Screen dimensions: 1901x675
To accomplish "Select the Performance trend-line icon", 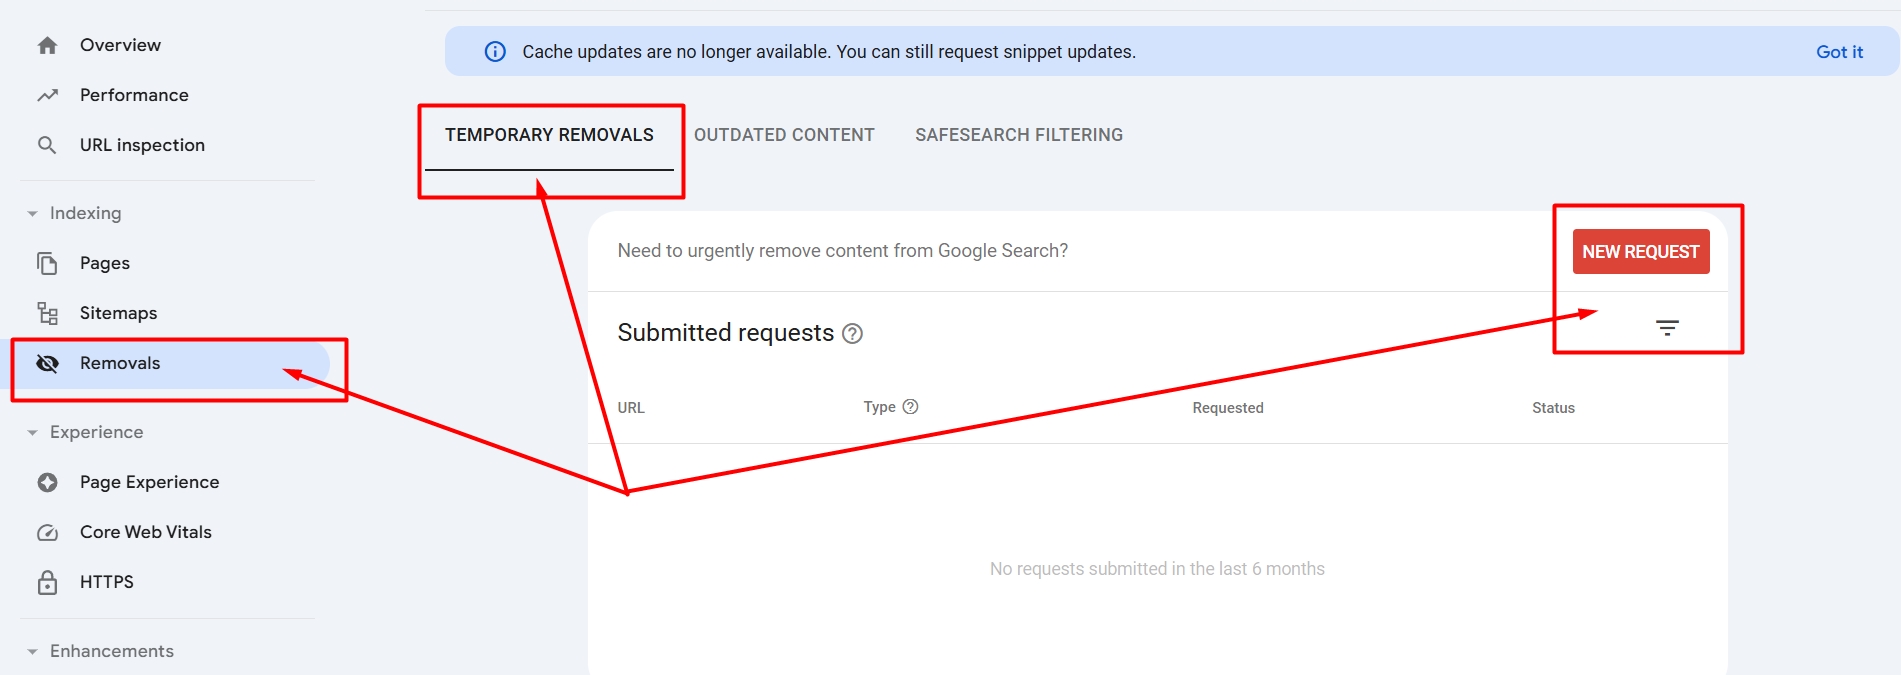I will point(47,94).
